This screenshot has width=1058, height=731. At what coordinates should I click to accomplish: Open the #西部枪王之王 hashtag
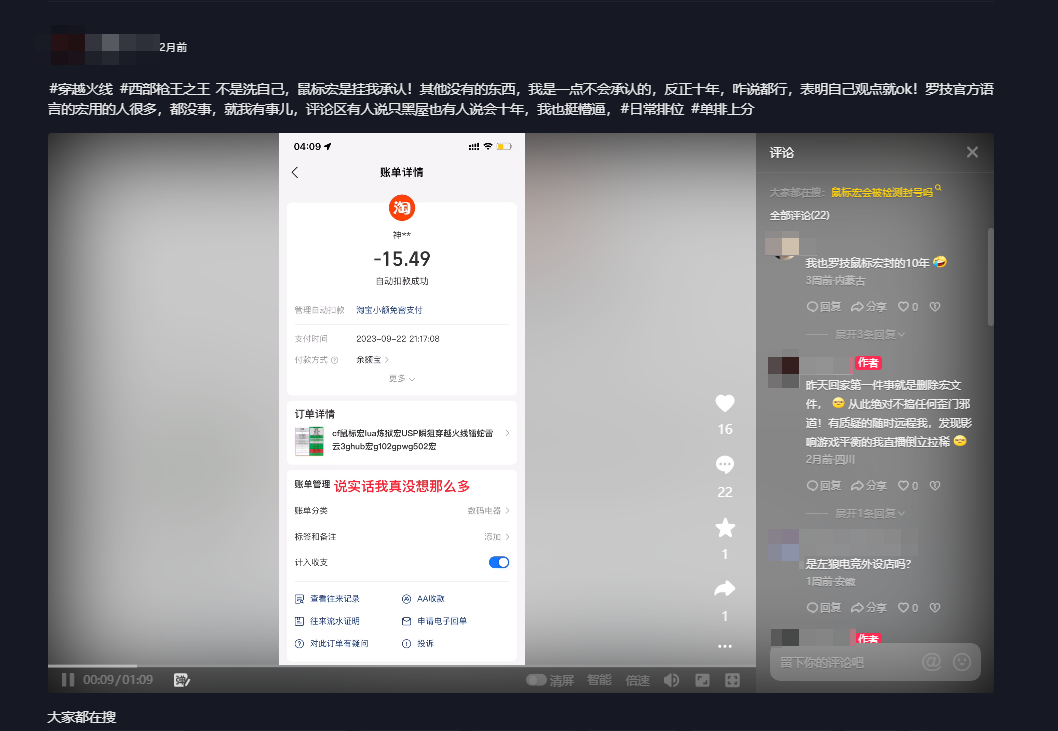pos(165,89)
